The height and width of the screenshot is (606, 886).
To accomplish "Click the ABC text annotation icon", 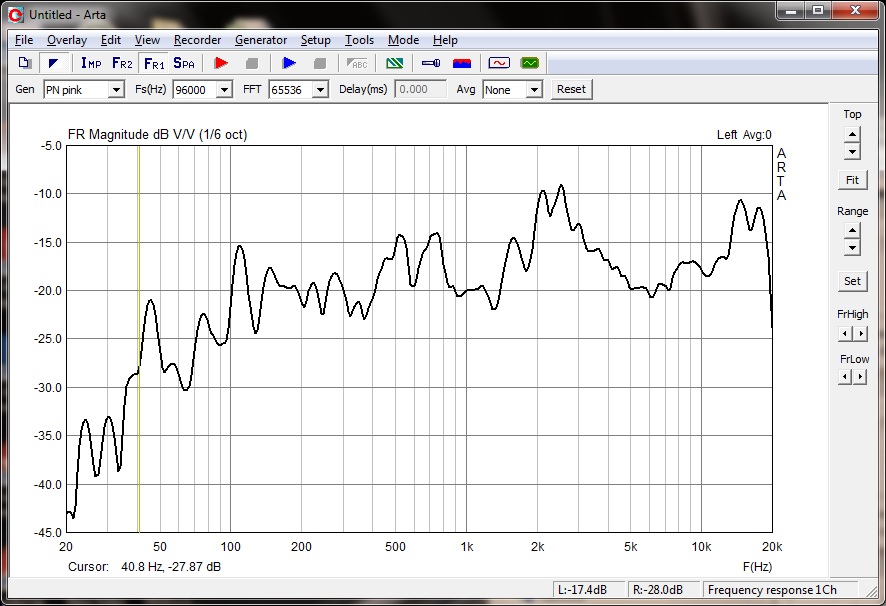I will coord(357,63).
